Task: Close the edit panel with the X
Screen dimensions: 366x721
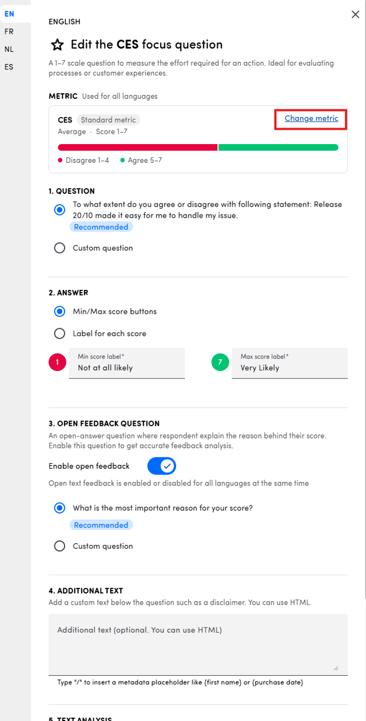Action: click(x=355, y=14)
